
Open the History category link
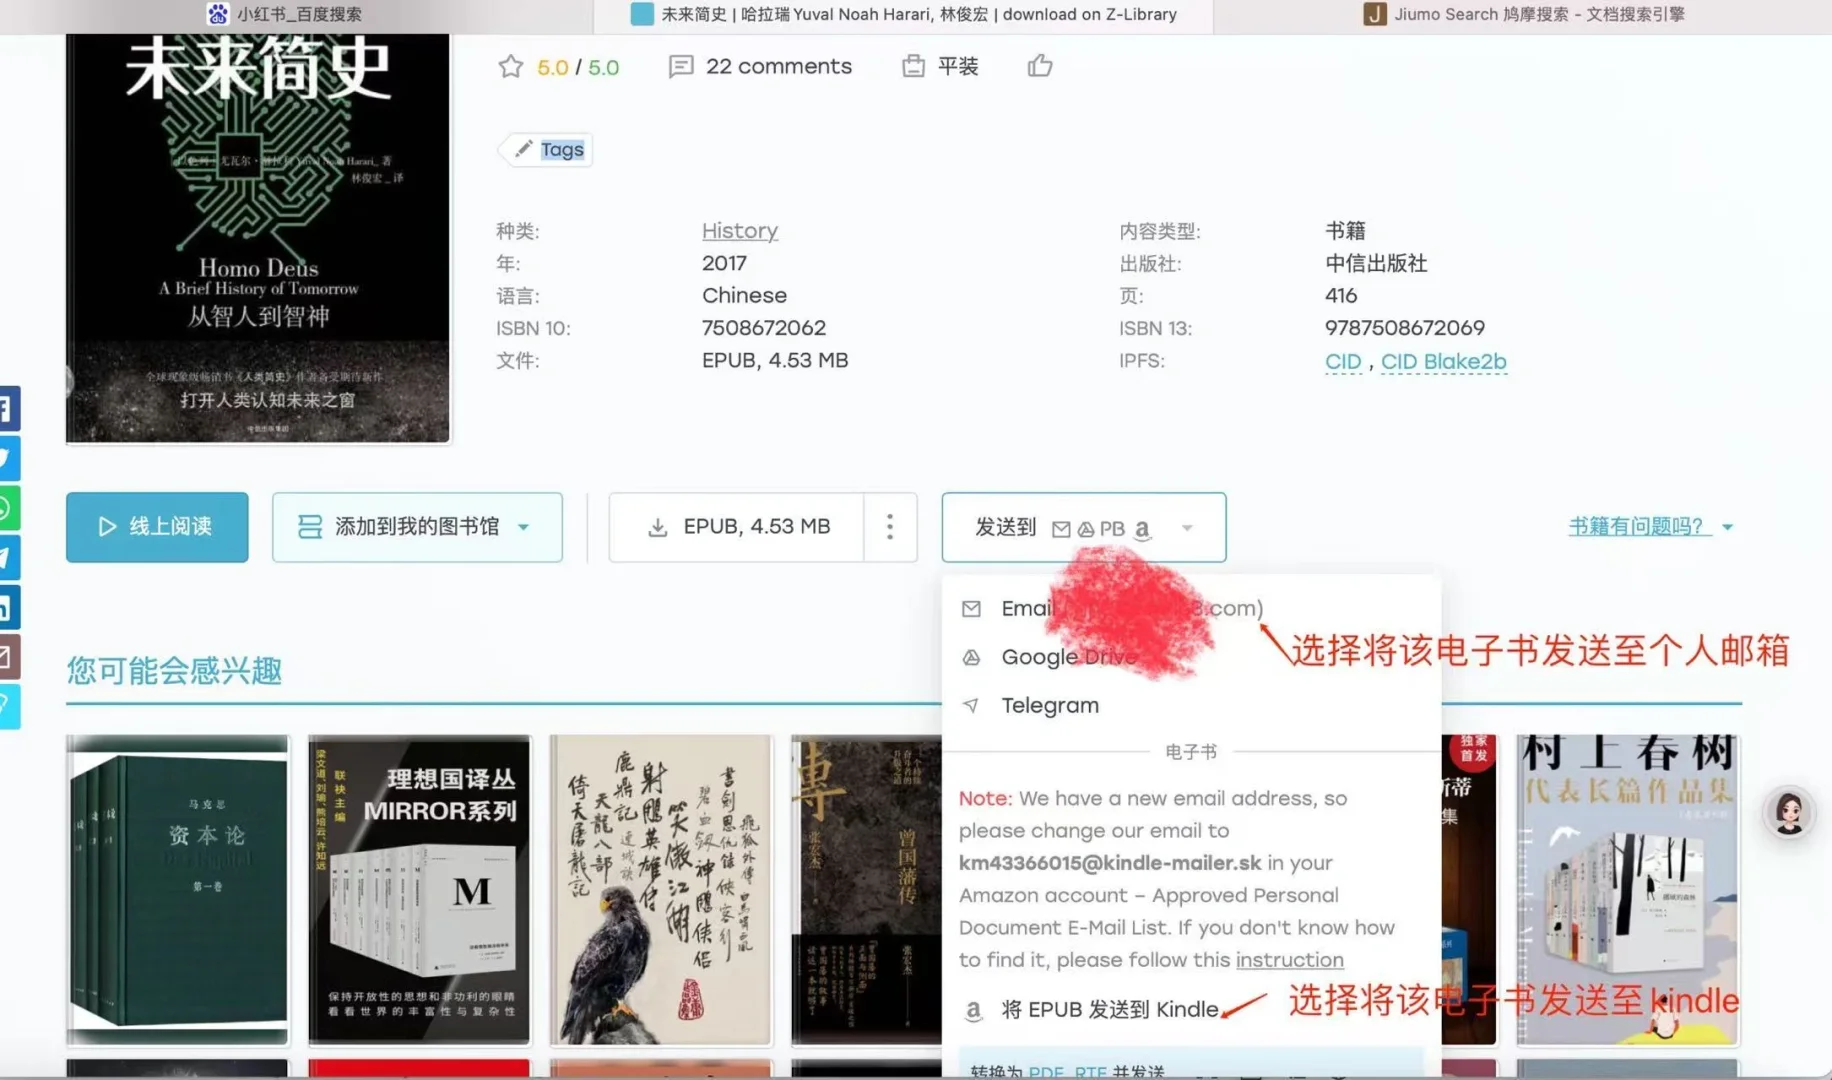pos(740,231)
